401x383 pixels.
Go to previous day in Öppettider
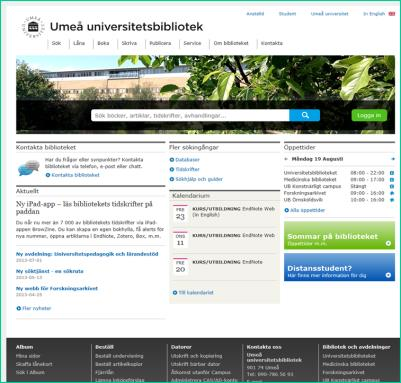(286, 159)
